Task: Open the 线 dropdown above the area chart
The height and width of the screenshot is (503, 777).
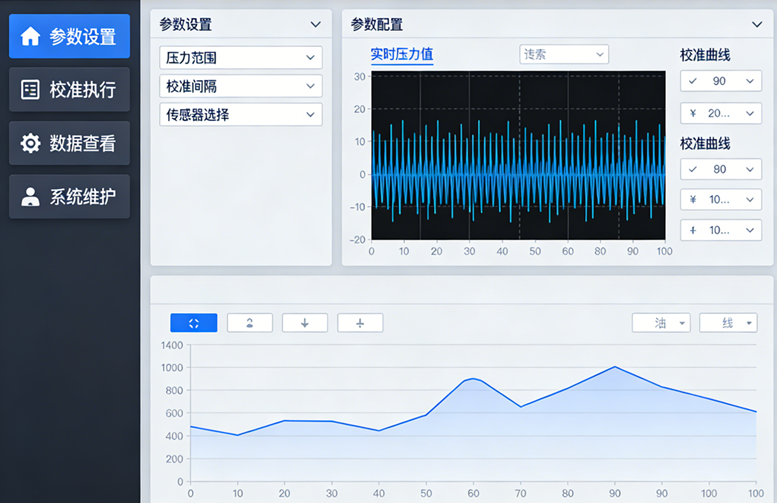Action: point(728,323)
